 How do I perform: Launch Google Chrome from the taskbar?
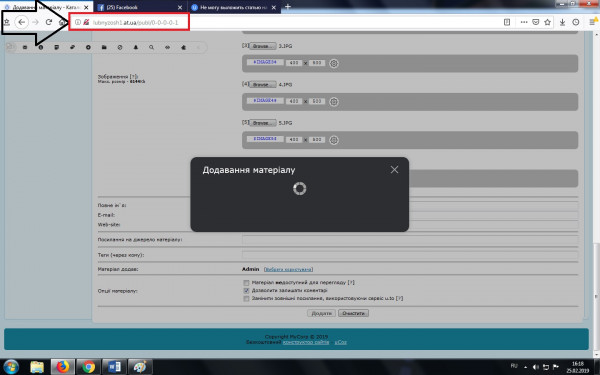click(x=88, y=367)
